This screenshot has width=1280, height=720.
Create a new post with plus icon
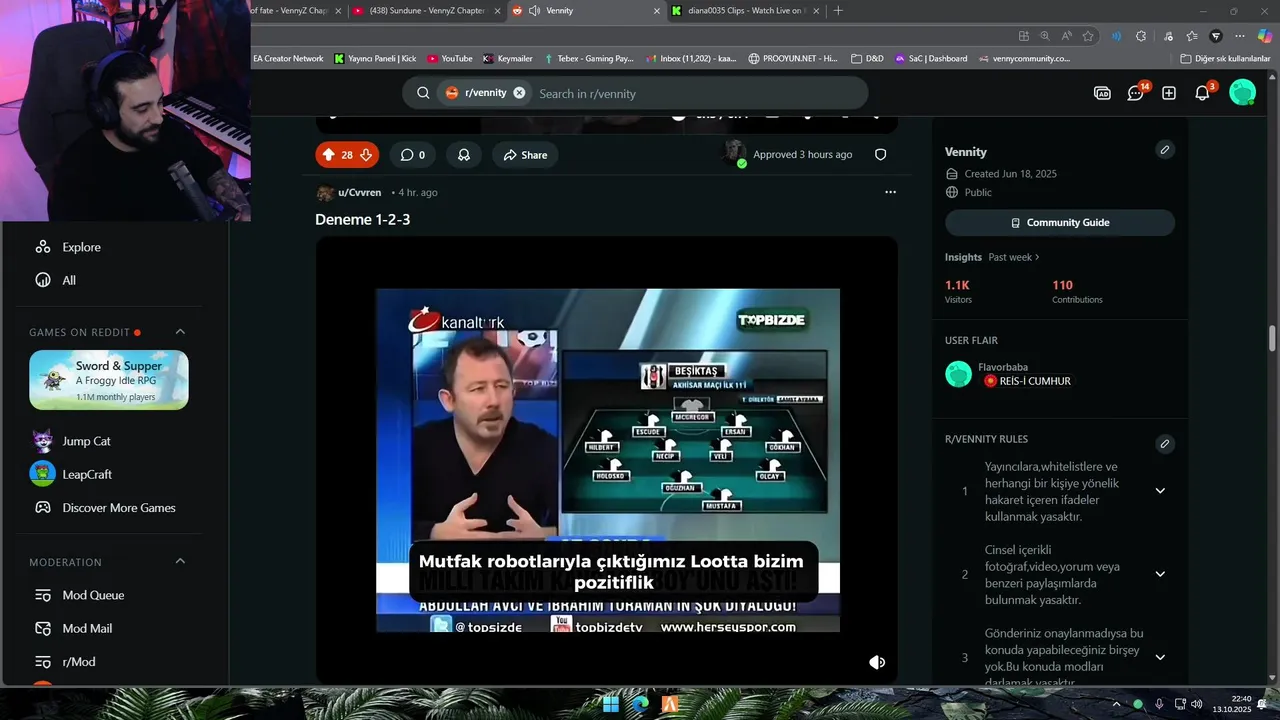point(1169,93)
